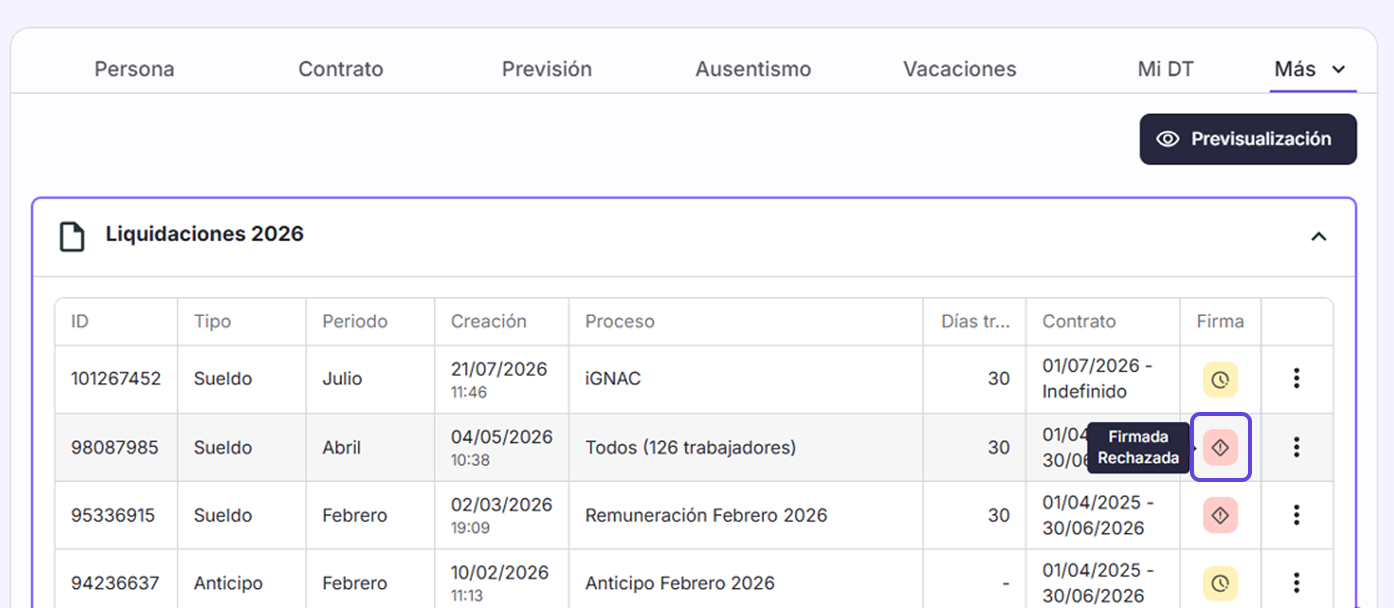Open three-dot menu for liquidación 94236637
This screenshot has width=1394, height=608.
coord(1297,583)
